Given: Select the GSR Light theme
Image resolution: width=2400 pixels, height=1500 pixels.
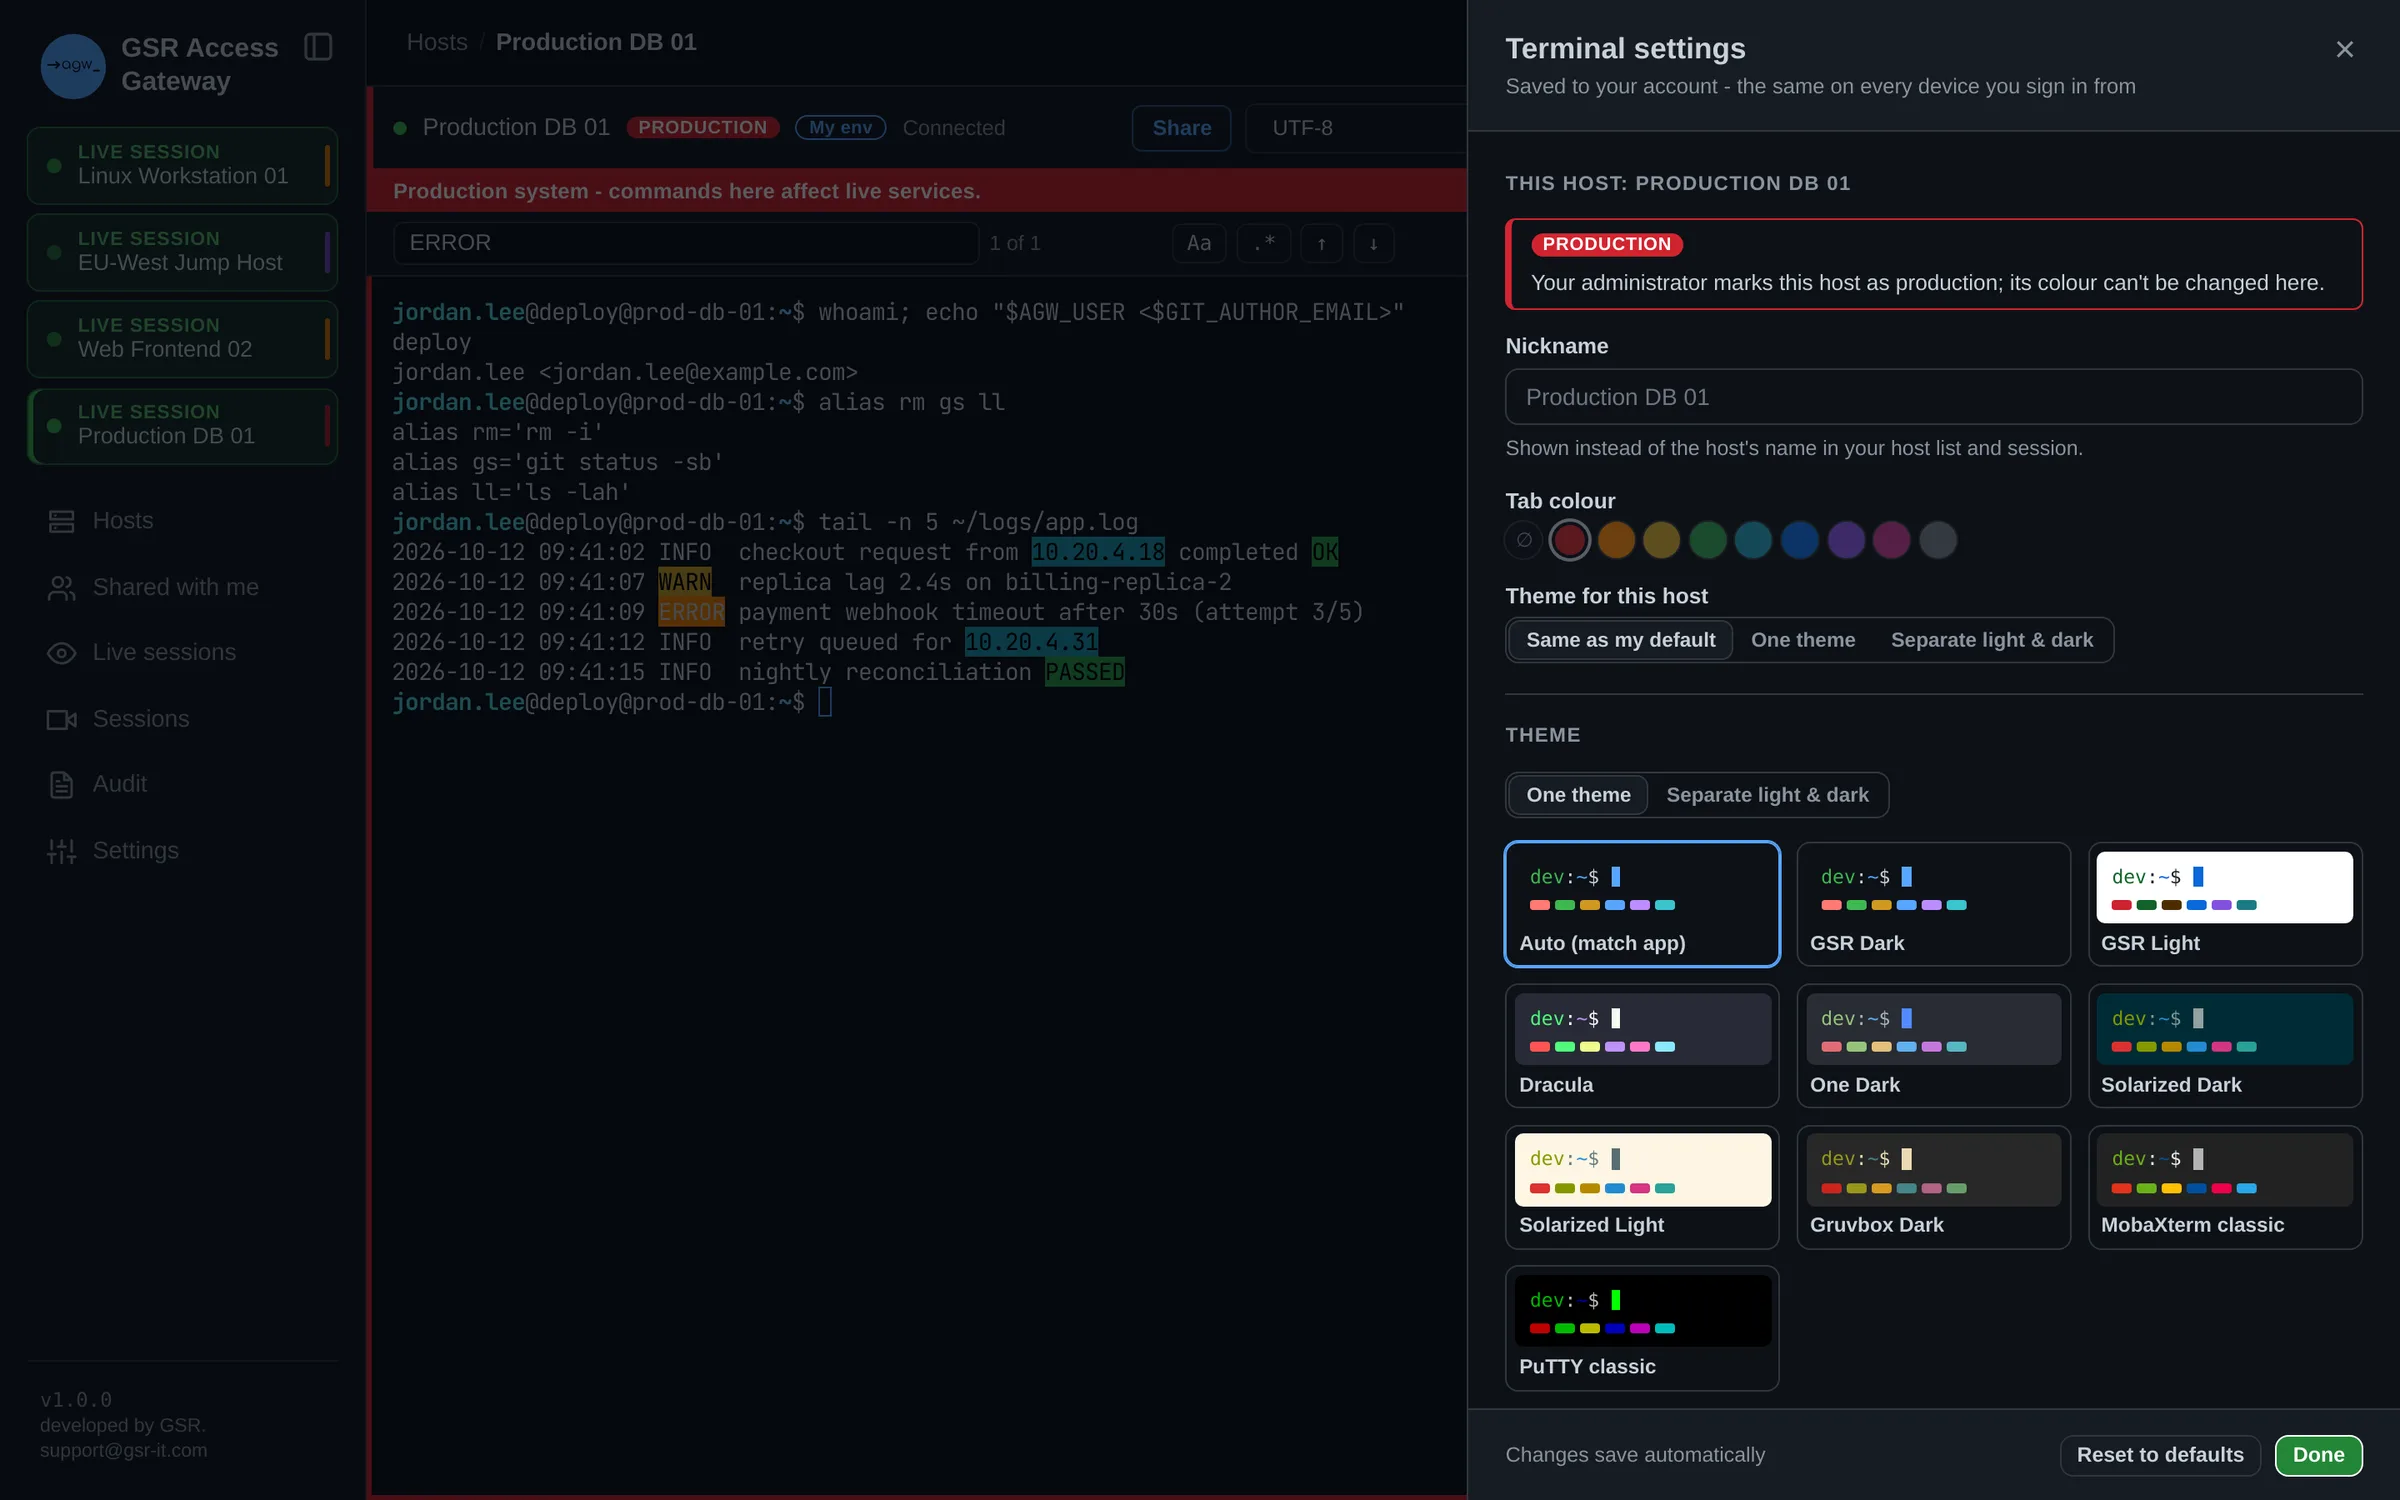Looking at the screenshot, I should click(2225, 904).
